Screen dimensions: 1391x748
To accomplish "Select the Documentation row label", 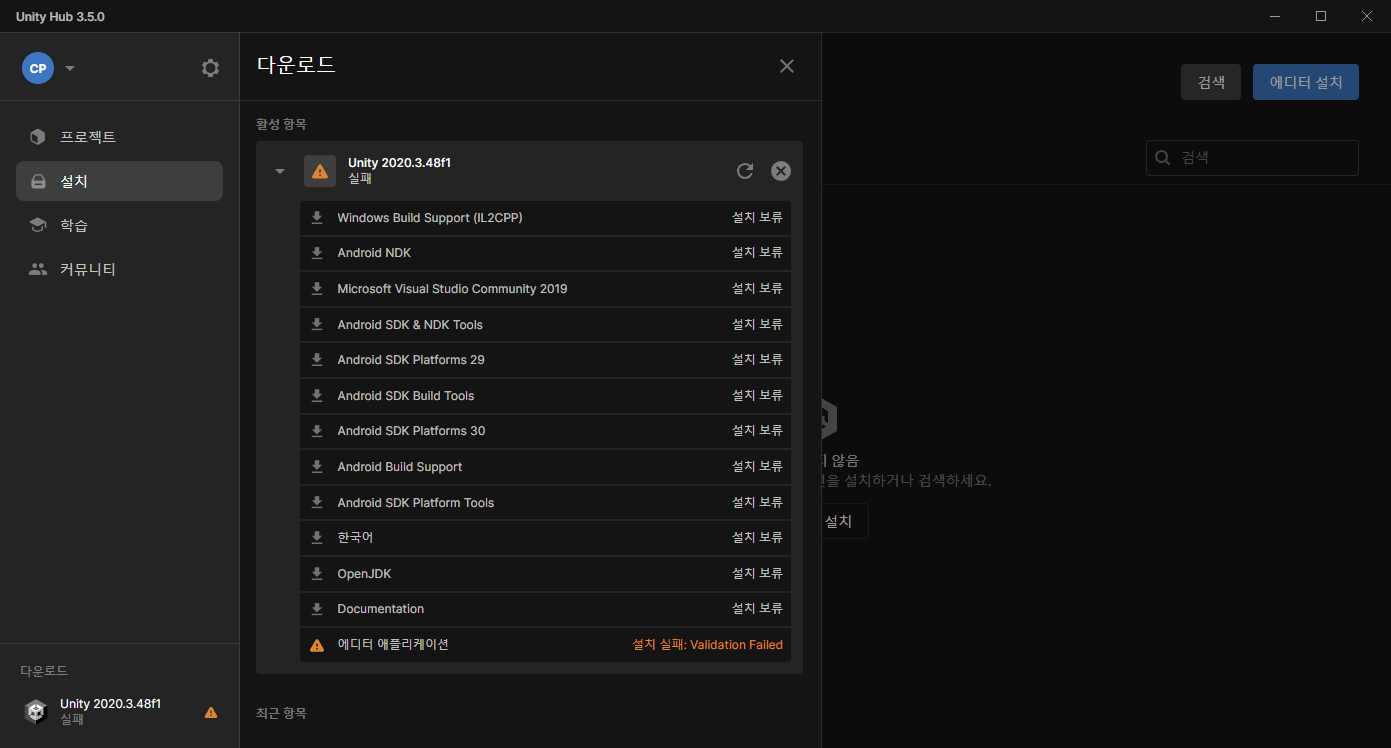I will click(x=381, y=609).
